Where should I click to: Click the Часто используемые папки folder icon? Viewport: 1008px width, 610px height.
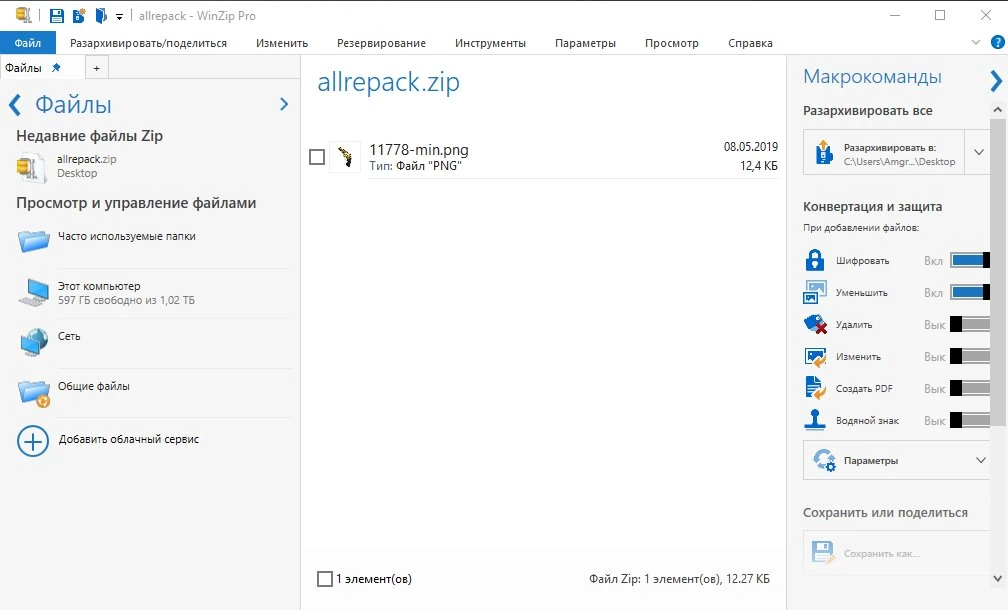pyautogui.click(x=34, y=241)
